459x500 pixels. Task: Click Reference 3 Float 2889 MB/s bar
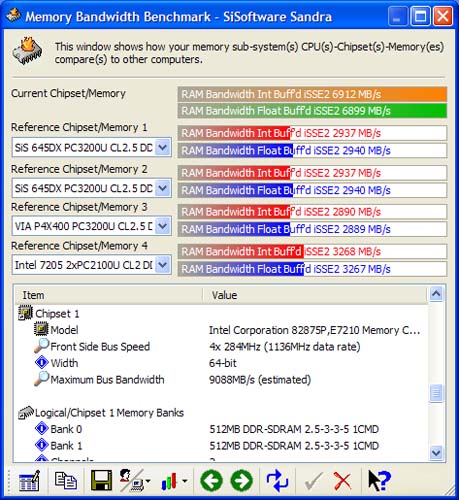312,229
